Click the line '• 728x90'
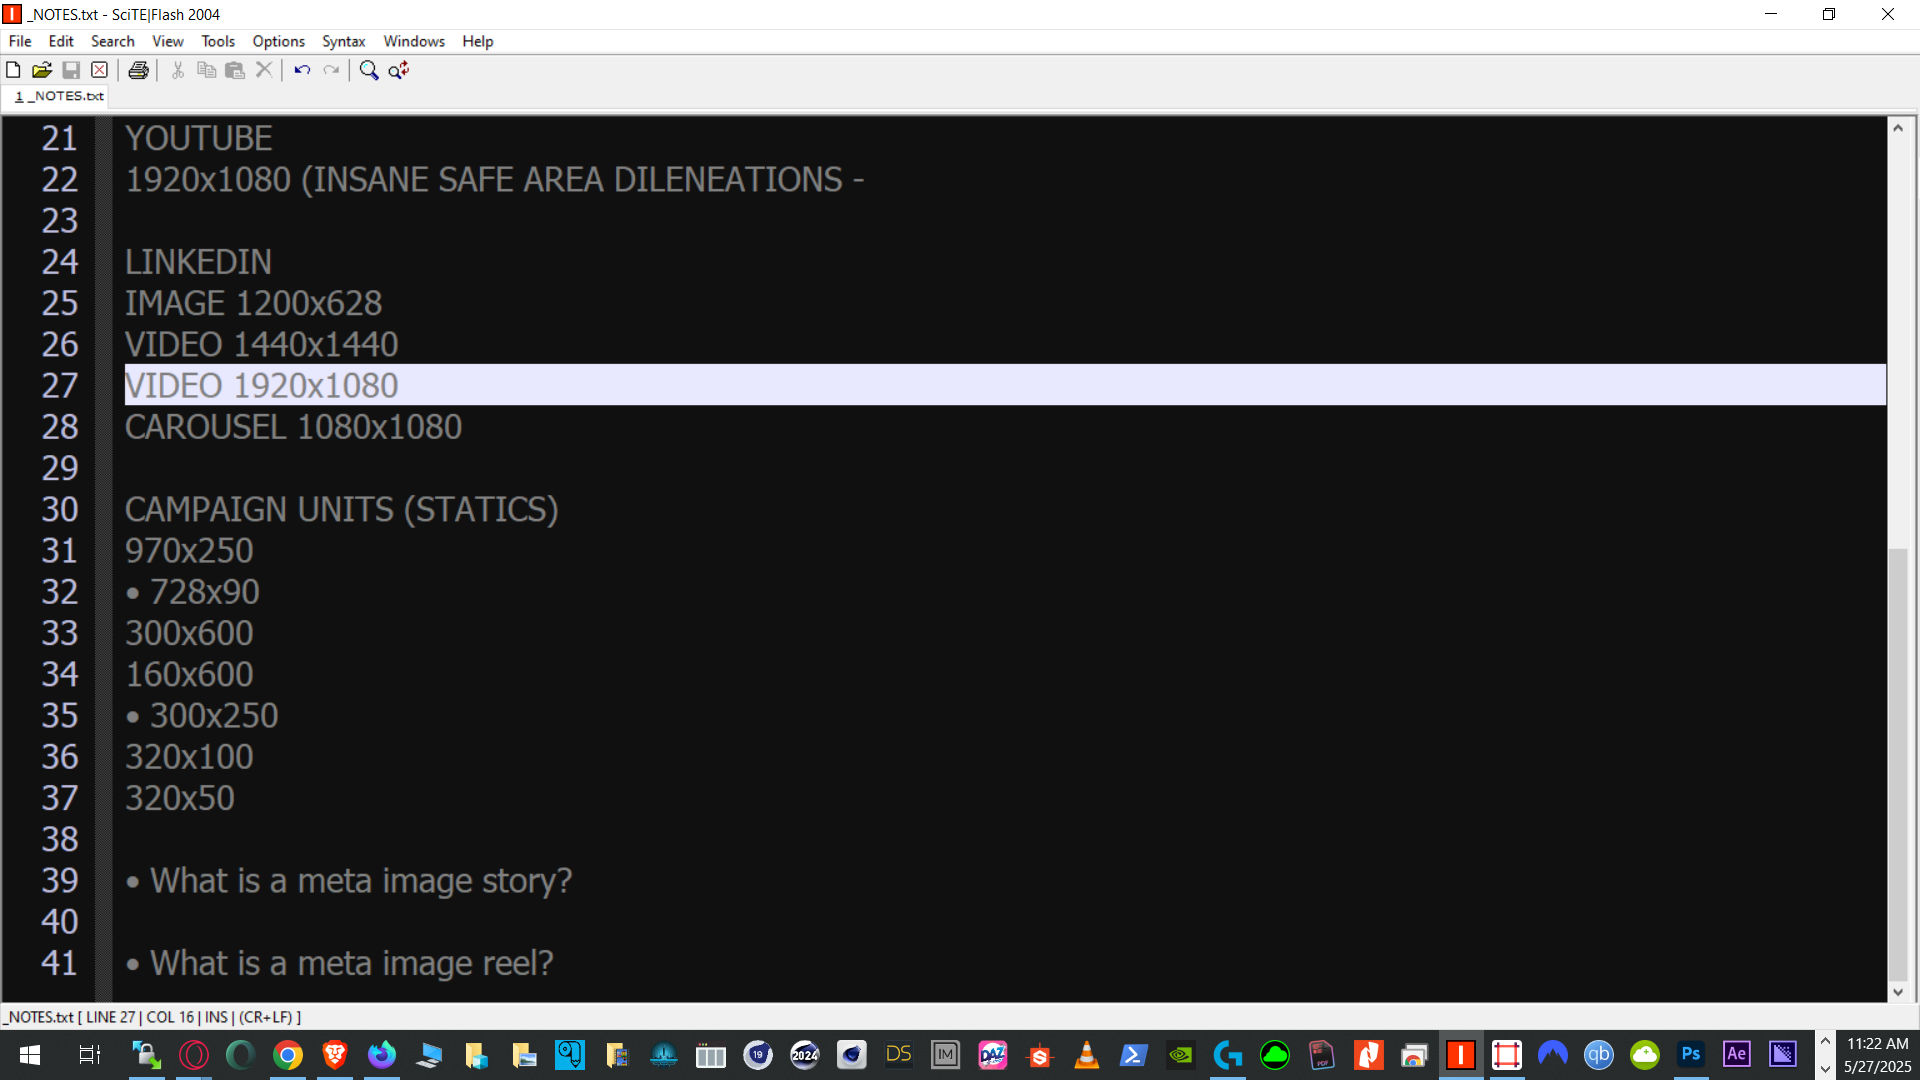 [x=192, y=592]
